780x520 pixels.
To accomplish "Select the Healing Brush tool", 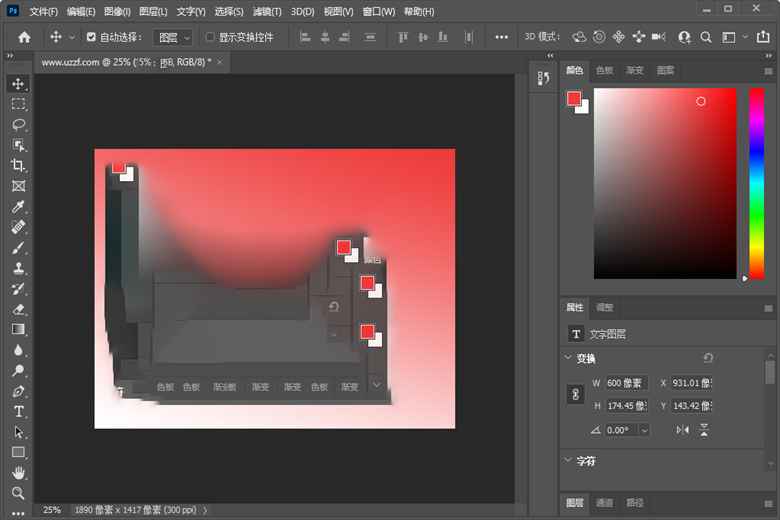I will pyautogui.click(x=18, y=227).
